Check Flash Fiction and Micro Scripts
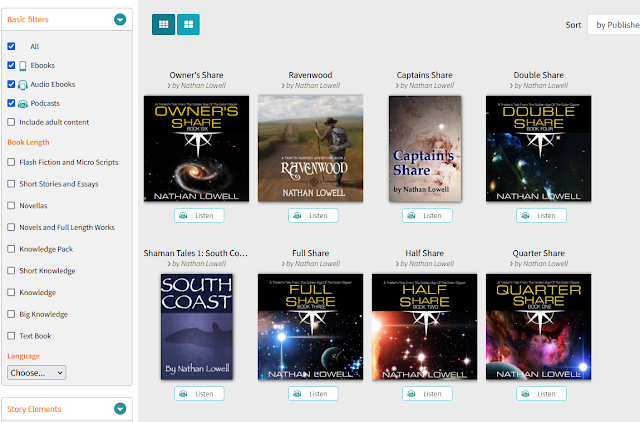640x422 pixels. click(x=11, y=162)
